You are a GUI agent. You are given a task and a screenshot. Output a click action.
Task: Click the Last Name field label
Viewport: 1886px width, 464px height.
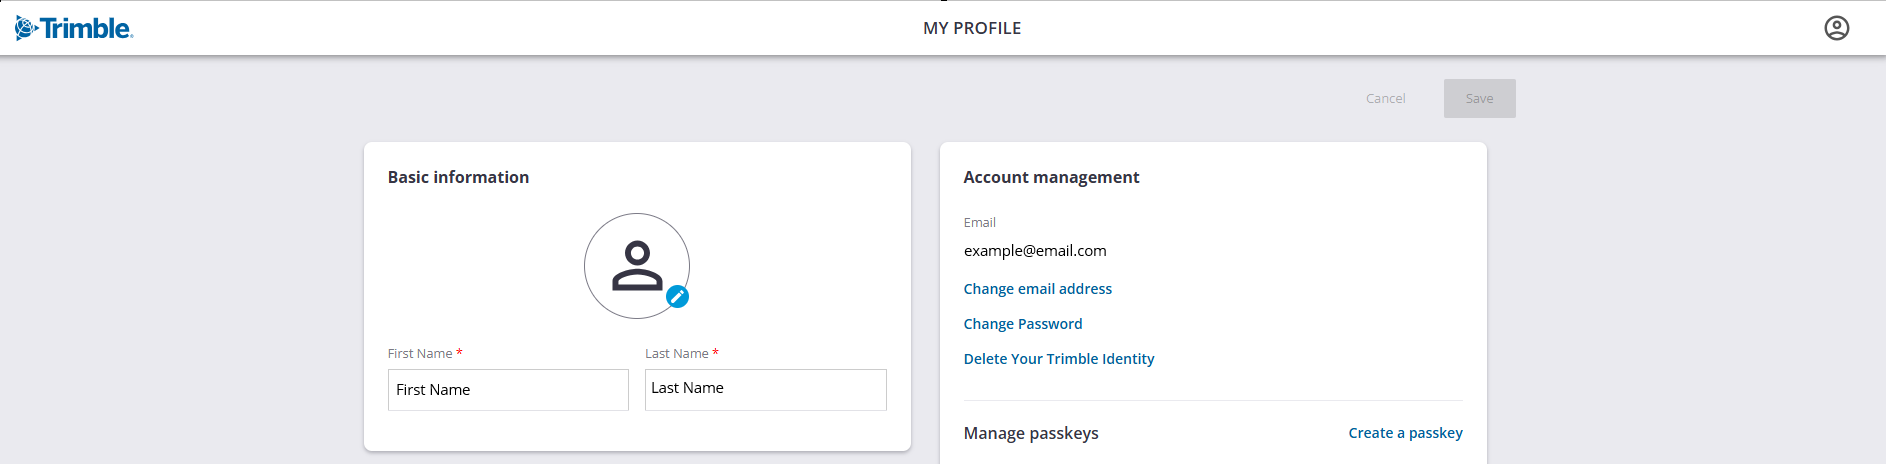[677, 354]
